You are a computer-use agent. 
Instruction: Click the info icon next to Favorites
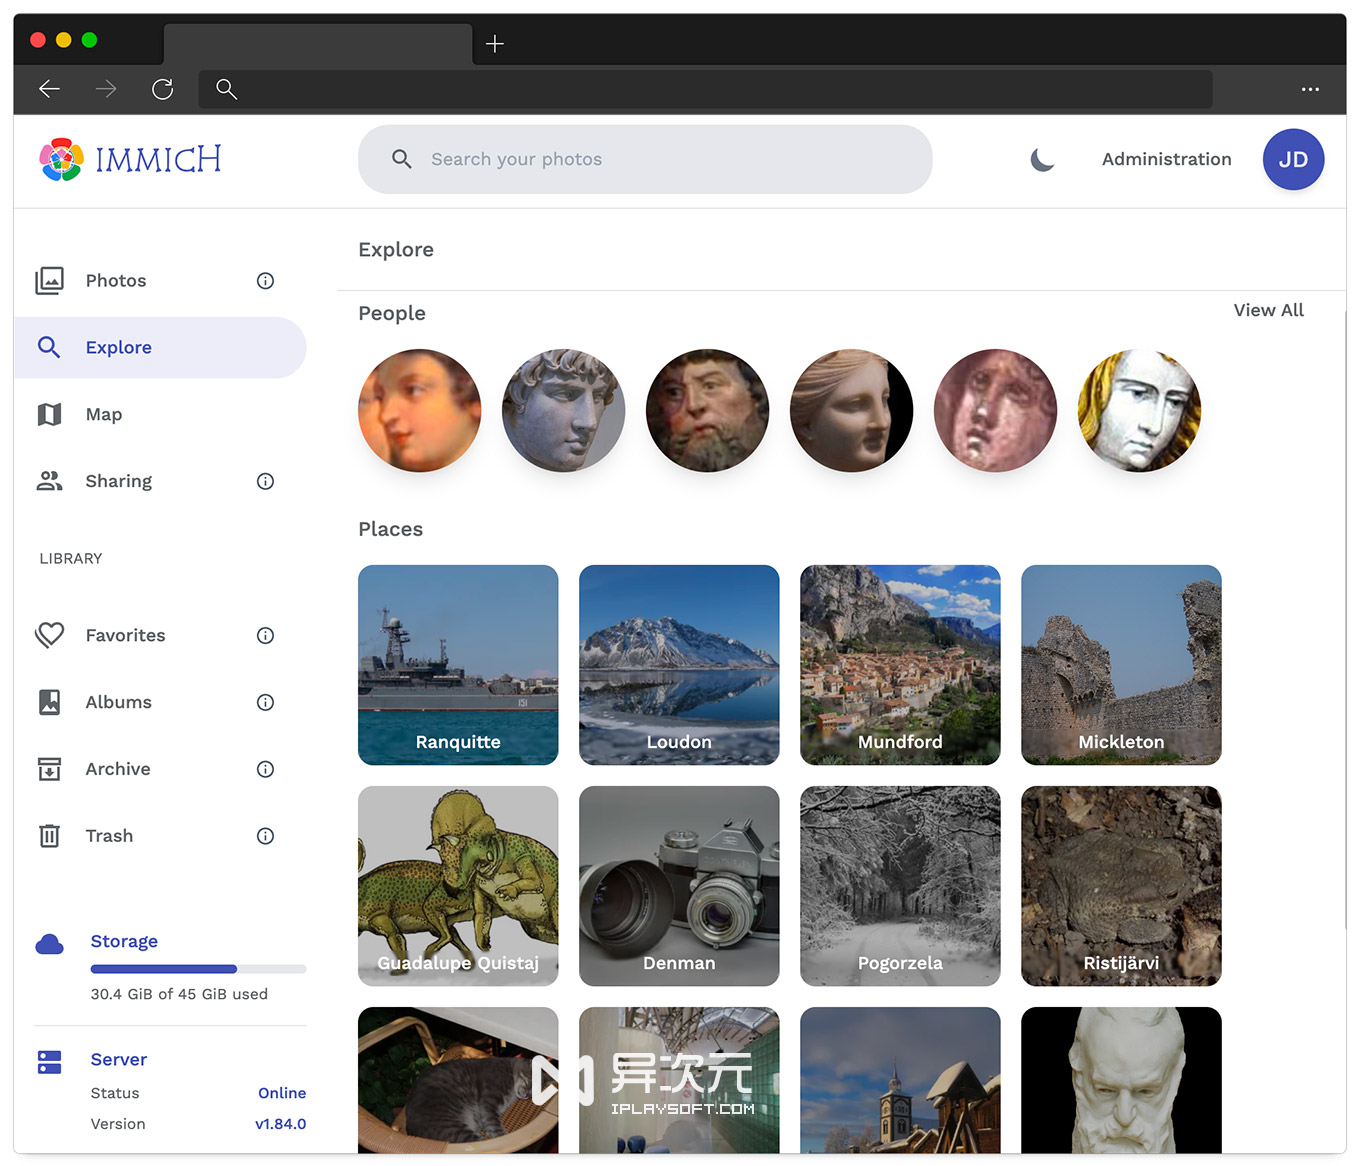tap(265, 636)
